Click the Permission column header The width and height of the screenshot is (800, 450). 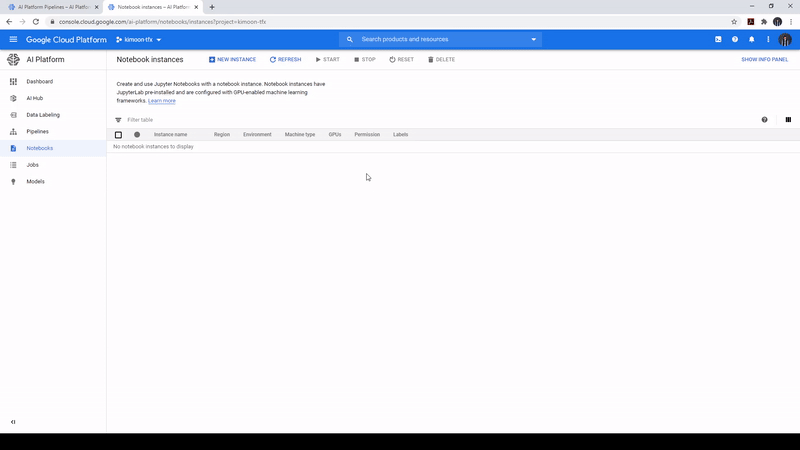[x=367, y=135]
